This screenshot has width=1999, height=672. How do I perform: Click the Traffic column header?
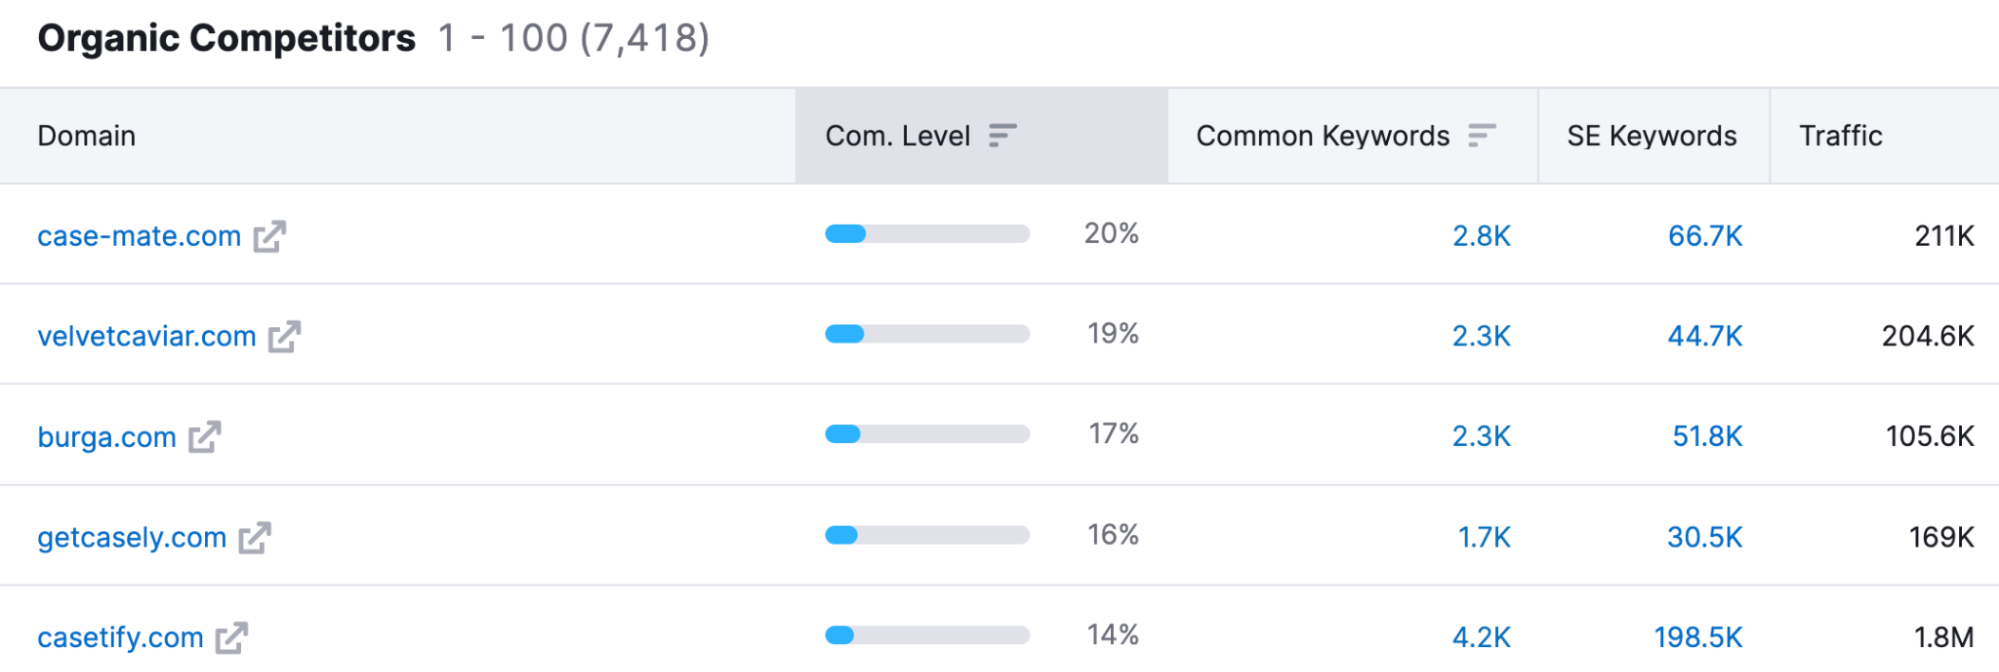point(1840,136)
